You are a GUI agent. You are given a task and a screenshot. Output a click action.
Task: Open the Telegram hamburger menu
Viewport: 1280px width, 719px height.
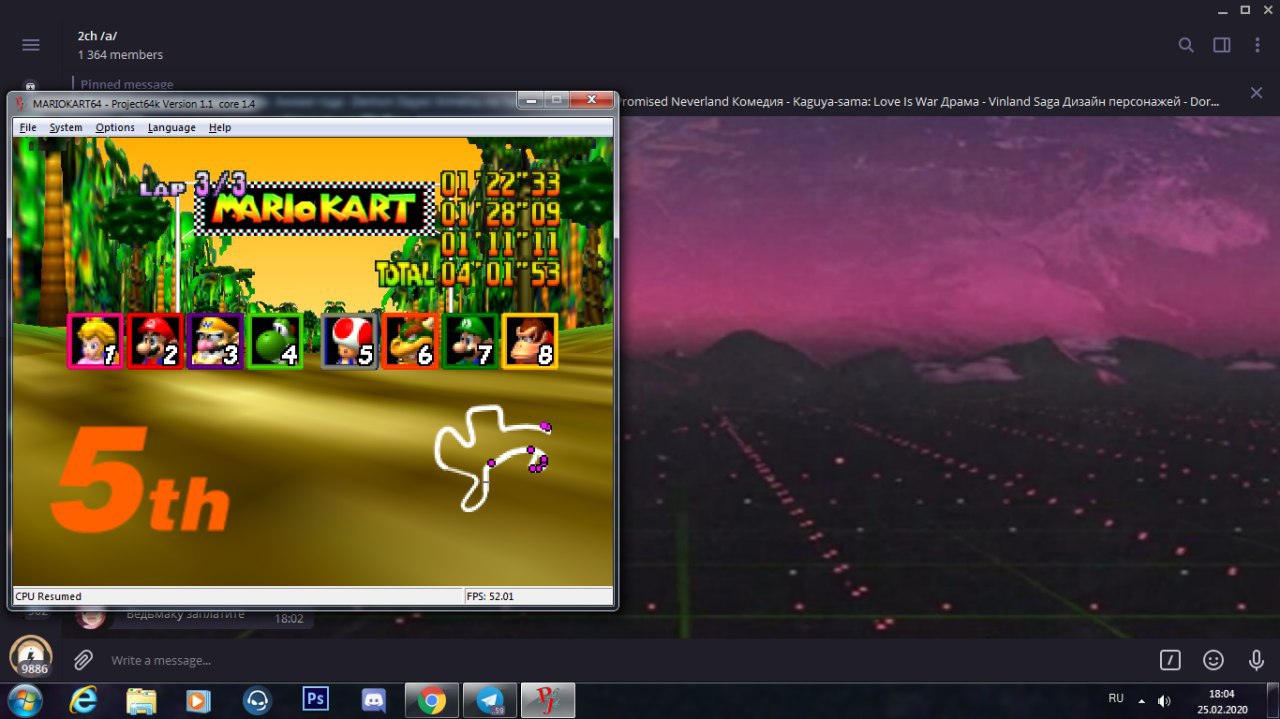[x=31, y=45]
